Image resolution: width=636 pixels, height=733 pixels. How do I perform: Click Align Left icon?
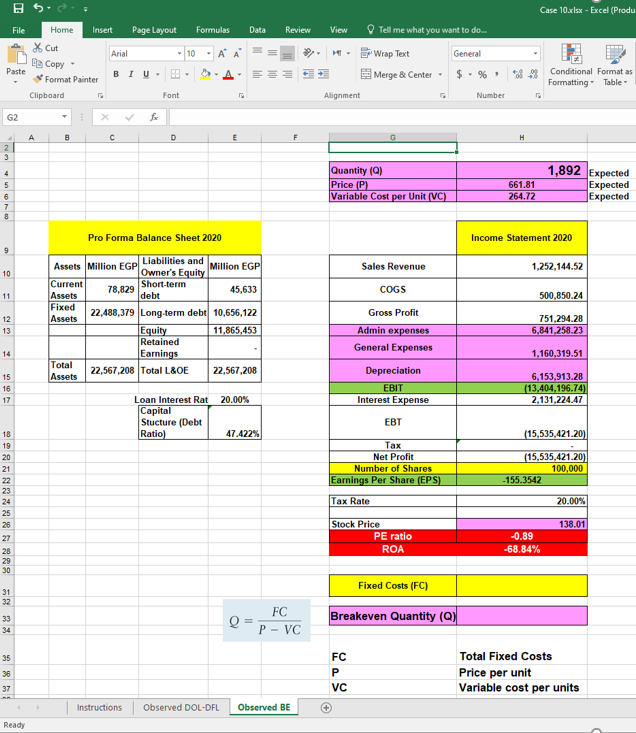click(x=257, y=74)
